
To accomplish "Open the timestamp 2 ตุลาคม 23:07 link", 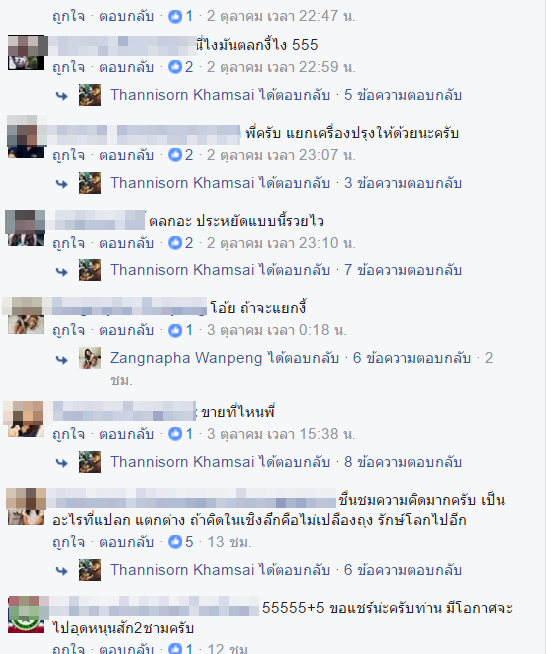I will 281,155.
